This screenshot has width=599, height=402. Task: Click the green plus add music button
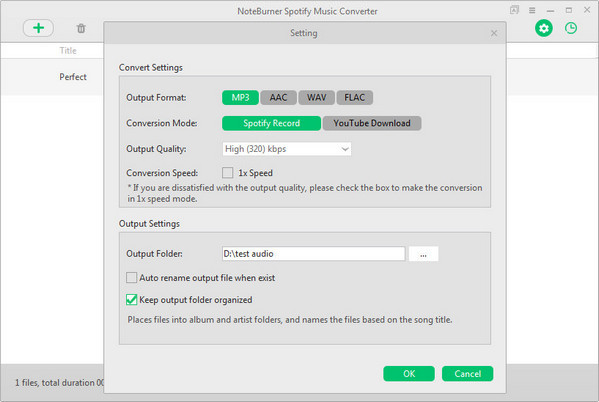point(38,28)
